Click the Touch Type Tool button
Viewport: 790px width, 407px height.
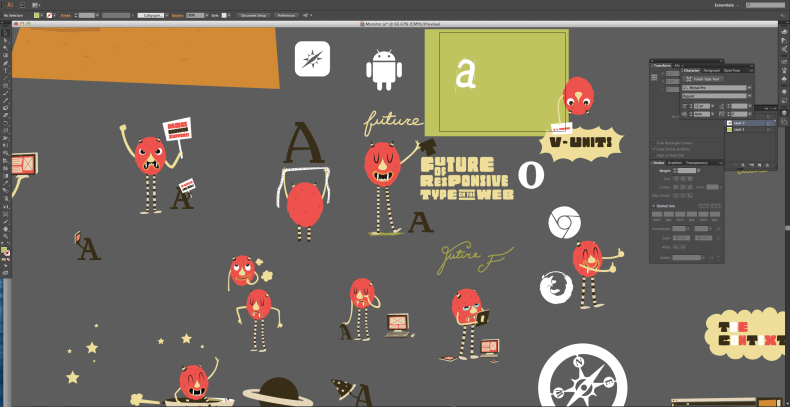[703, 79]
